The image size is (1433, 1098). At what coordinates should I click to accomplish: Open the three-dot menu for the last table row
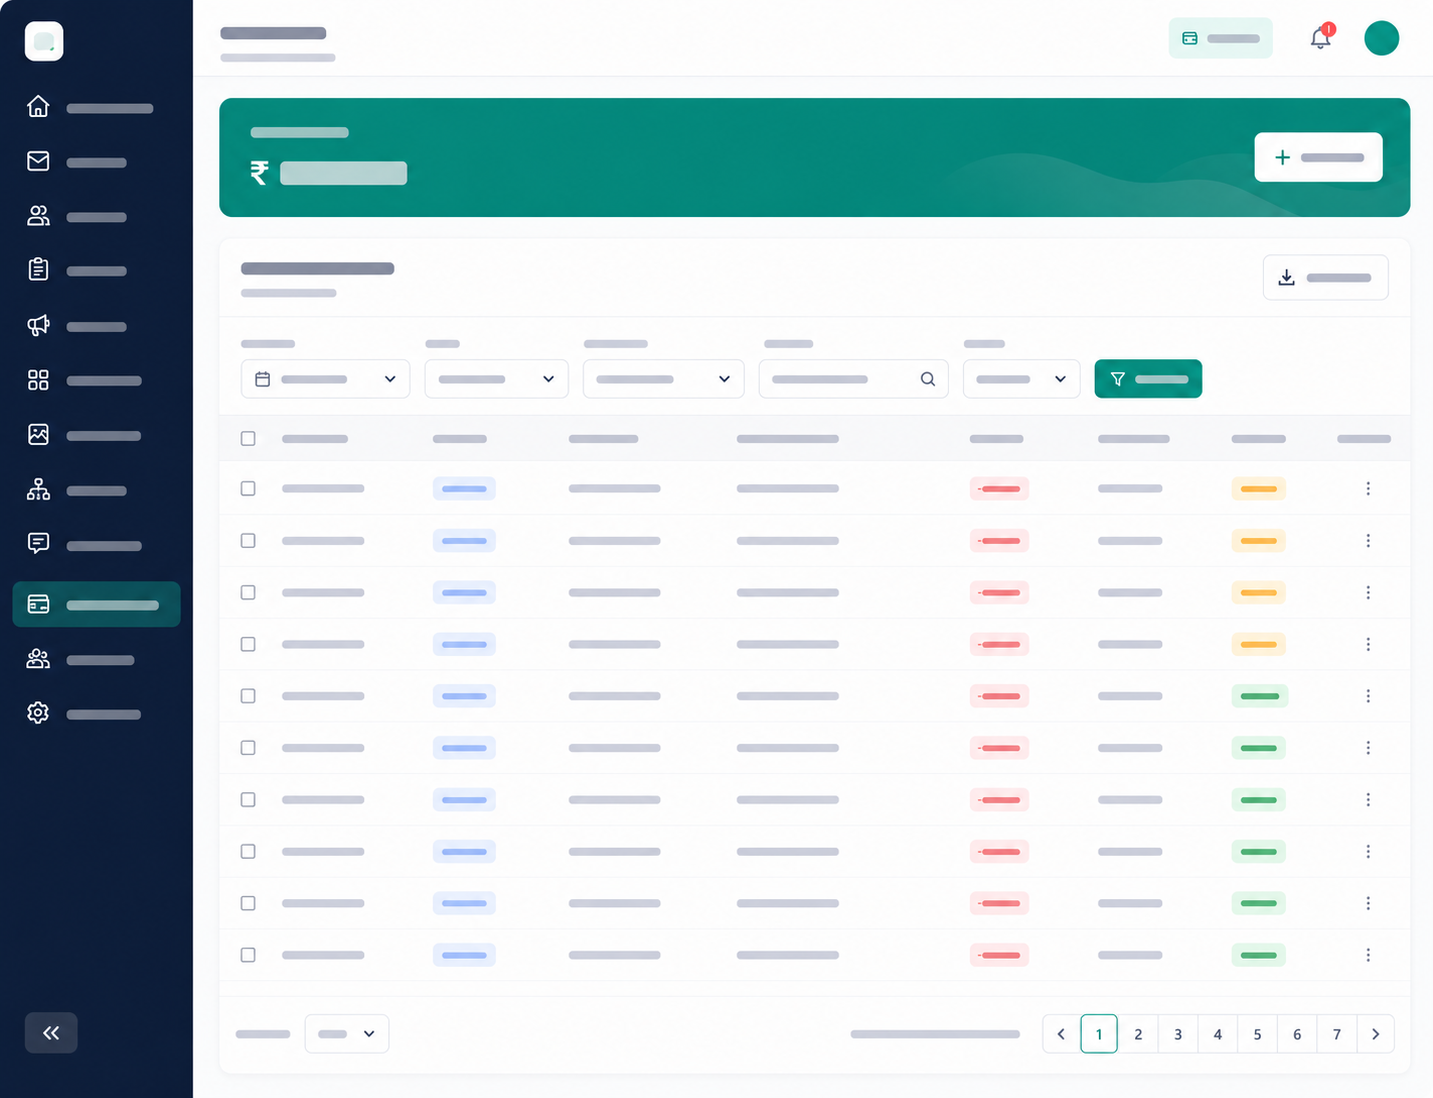pos(1368,955)
